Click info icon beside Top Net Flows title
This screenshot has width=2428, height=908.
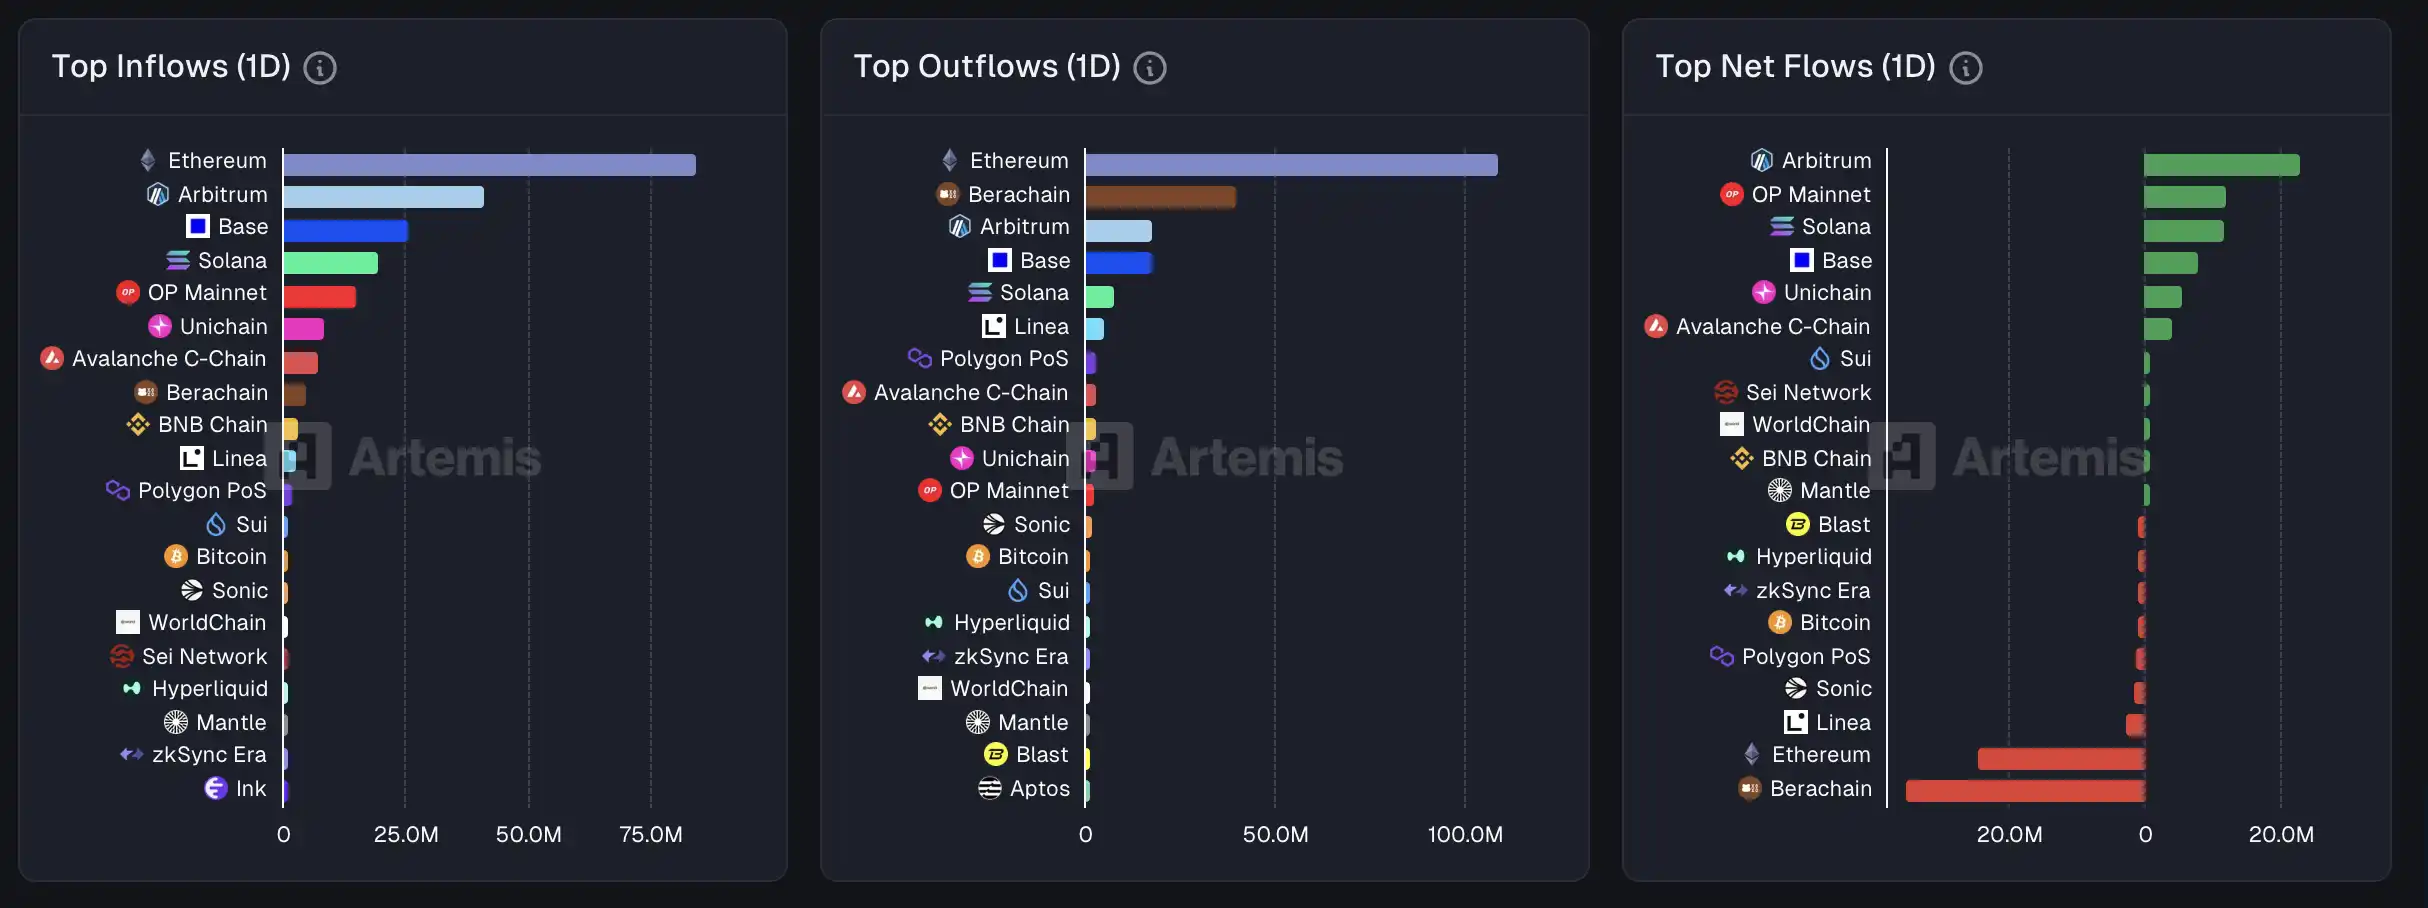(1965, 68)
